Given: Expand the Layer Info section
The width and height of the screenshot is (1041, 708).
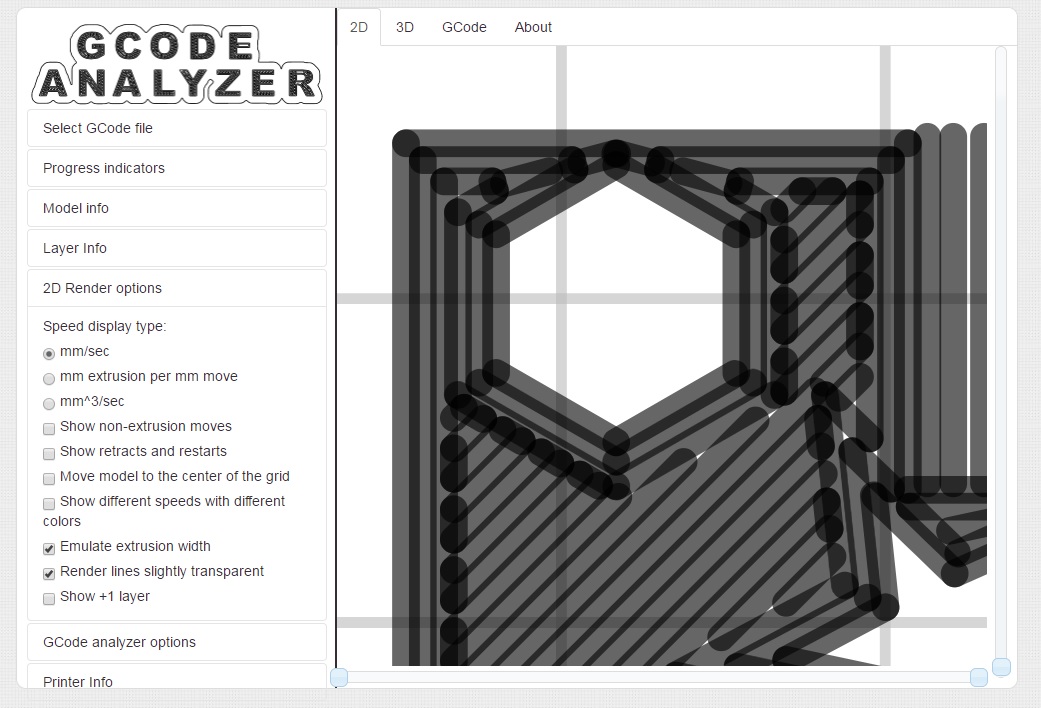Looking at the screenshot, I should coord(177,248).
